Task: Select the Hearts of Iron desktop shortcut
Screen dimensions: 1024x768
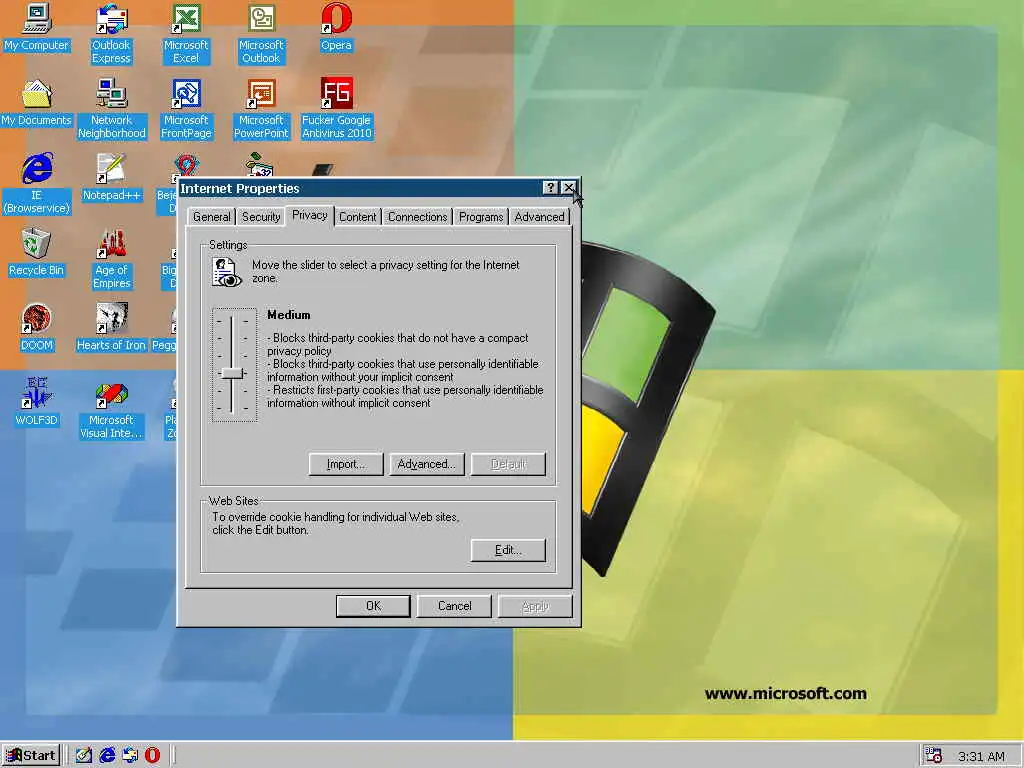Action: pyautogui.click(x=112, y=328)
